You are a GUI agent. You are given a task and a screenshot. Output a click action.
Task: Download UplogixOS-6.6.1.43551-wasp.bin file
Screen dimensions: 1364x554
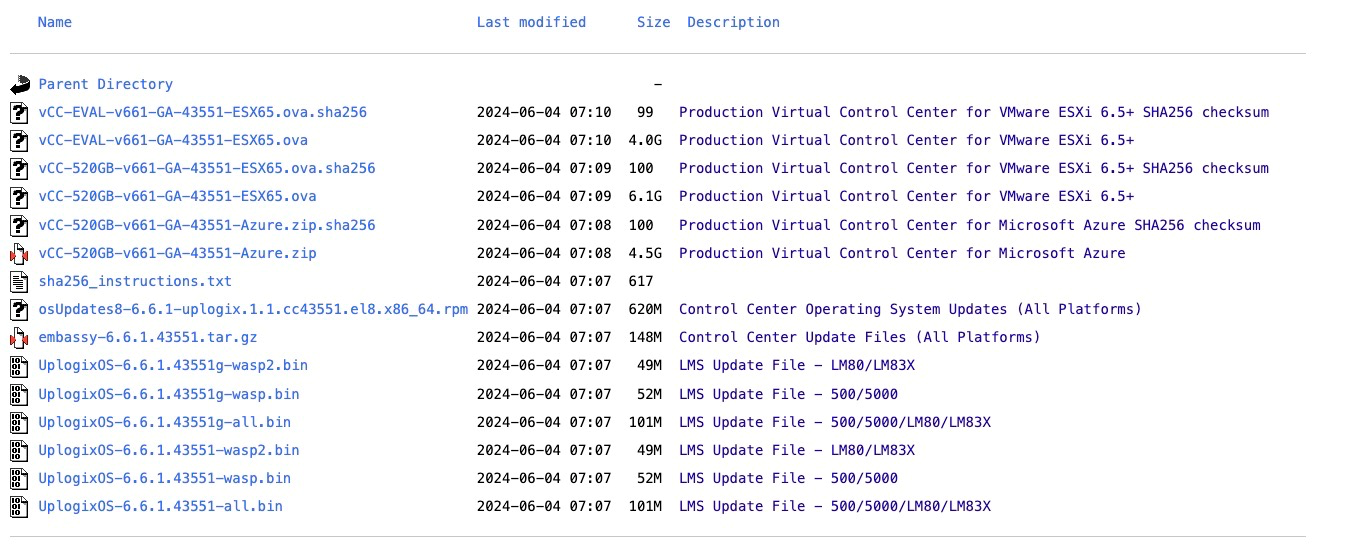tap(164, 479)
